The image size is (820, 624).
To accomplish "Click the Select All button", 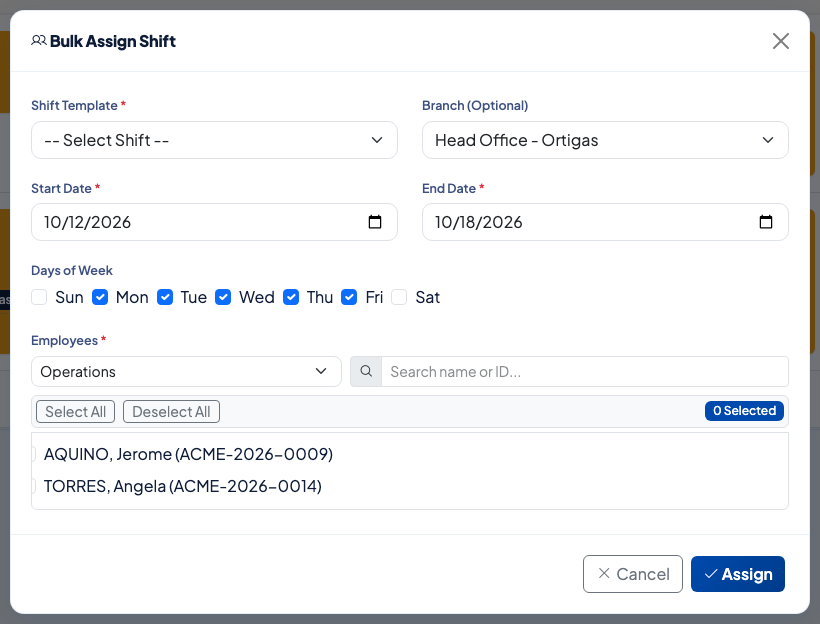I will point(75,412).
